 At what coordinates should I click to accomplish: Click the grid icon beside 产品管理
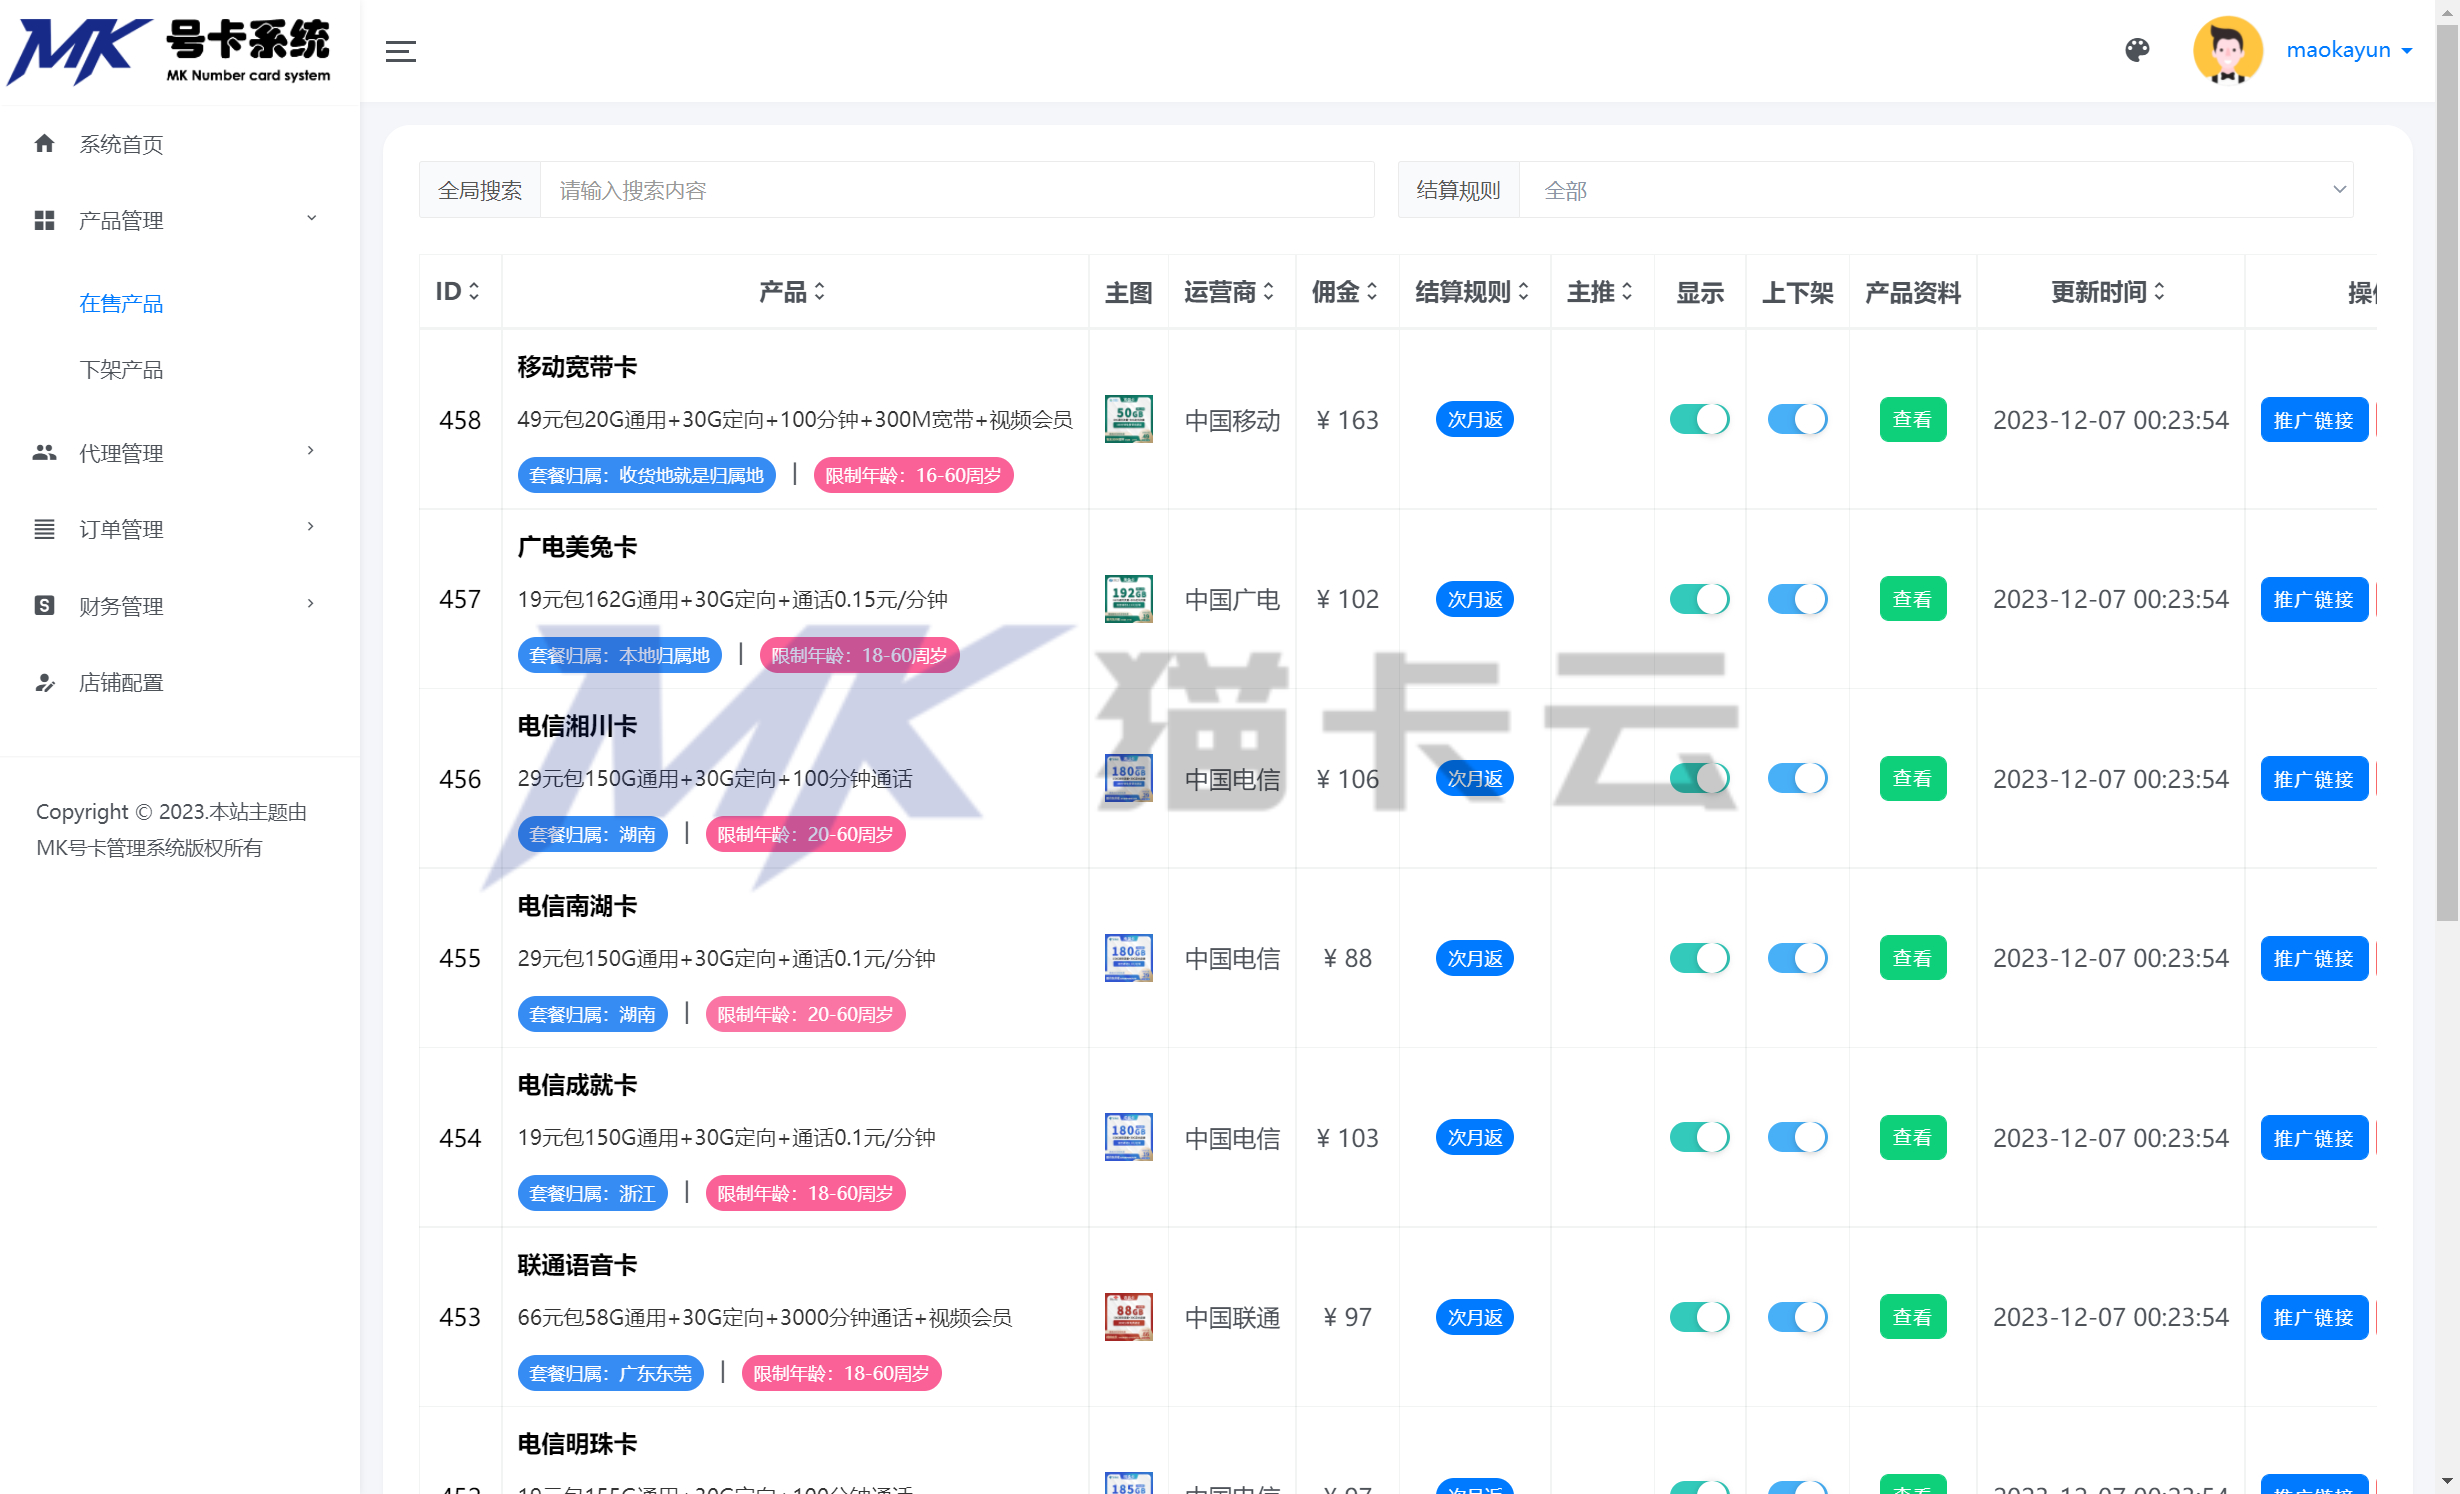[44, 220]
